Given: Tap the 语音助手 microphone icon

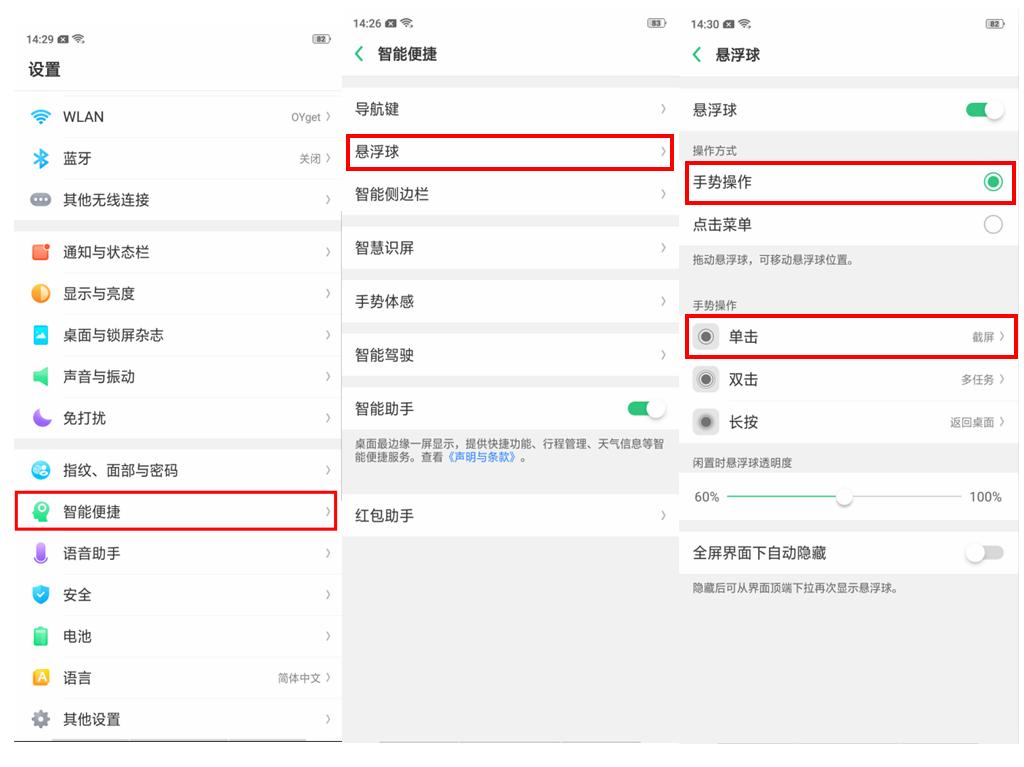Looking at the screenshot, I should click(x=41, y=553).
